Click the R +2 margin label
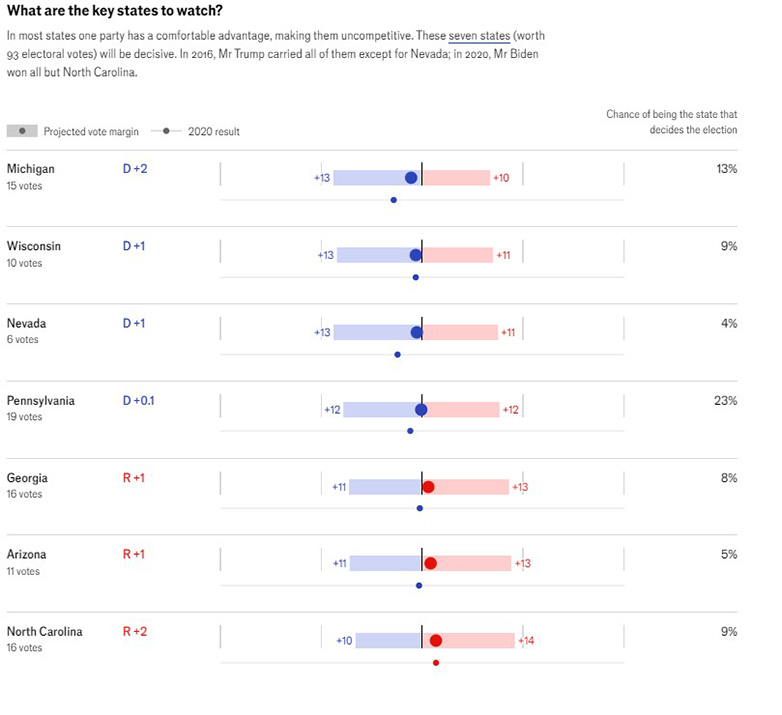 pyautogui.click(x=134, y=632)
